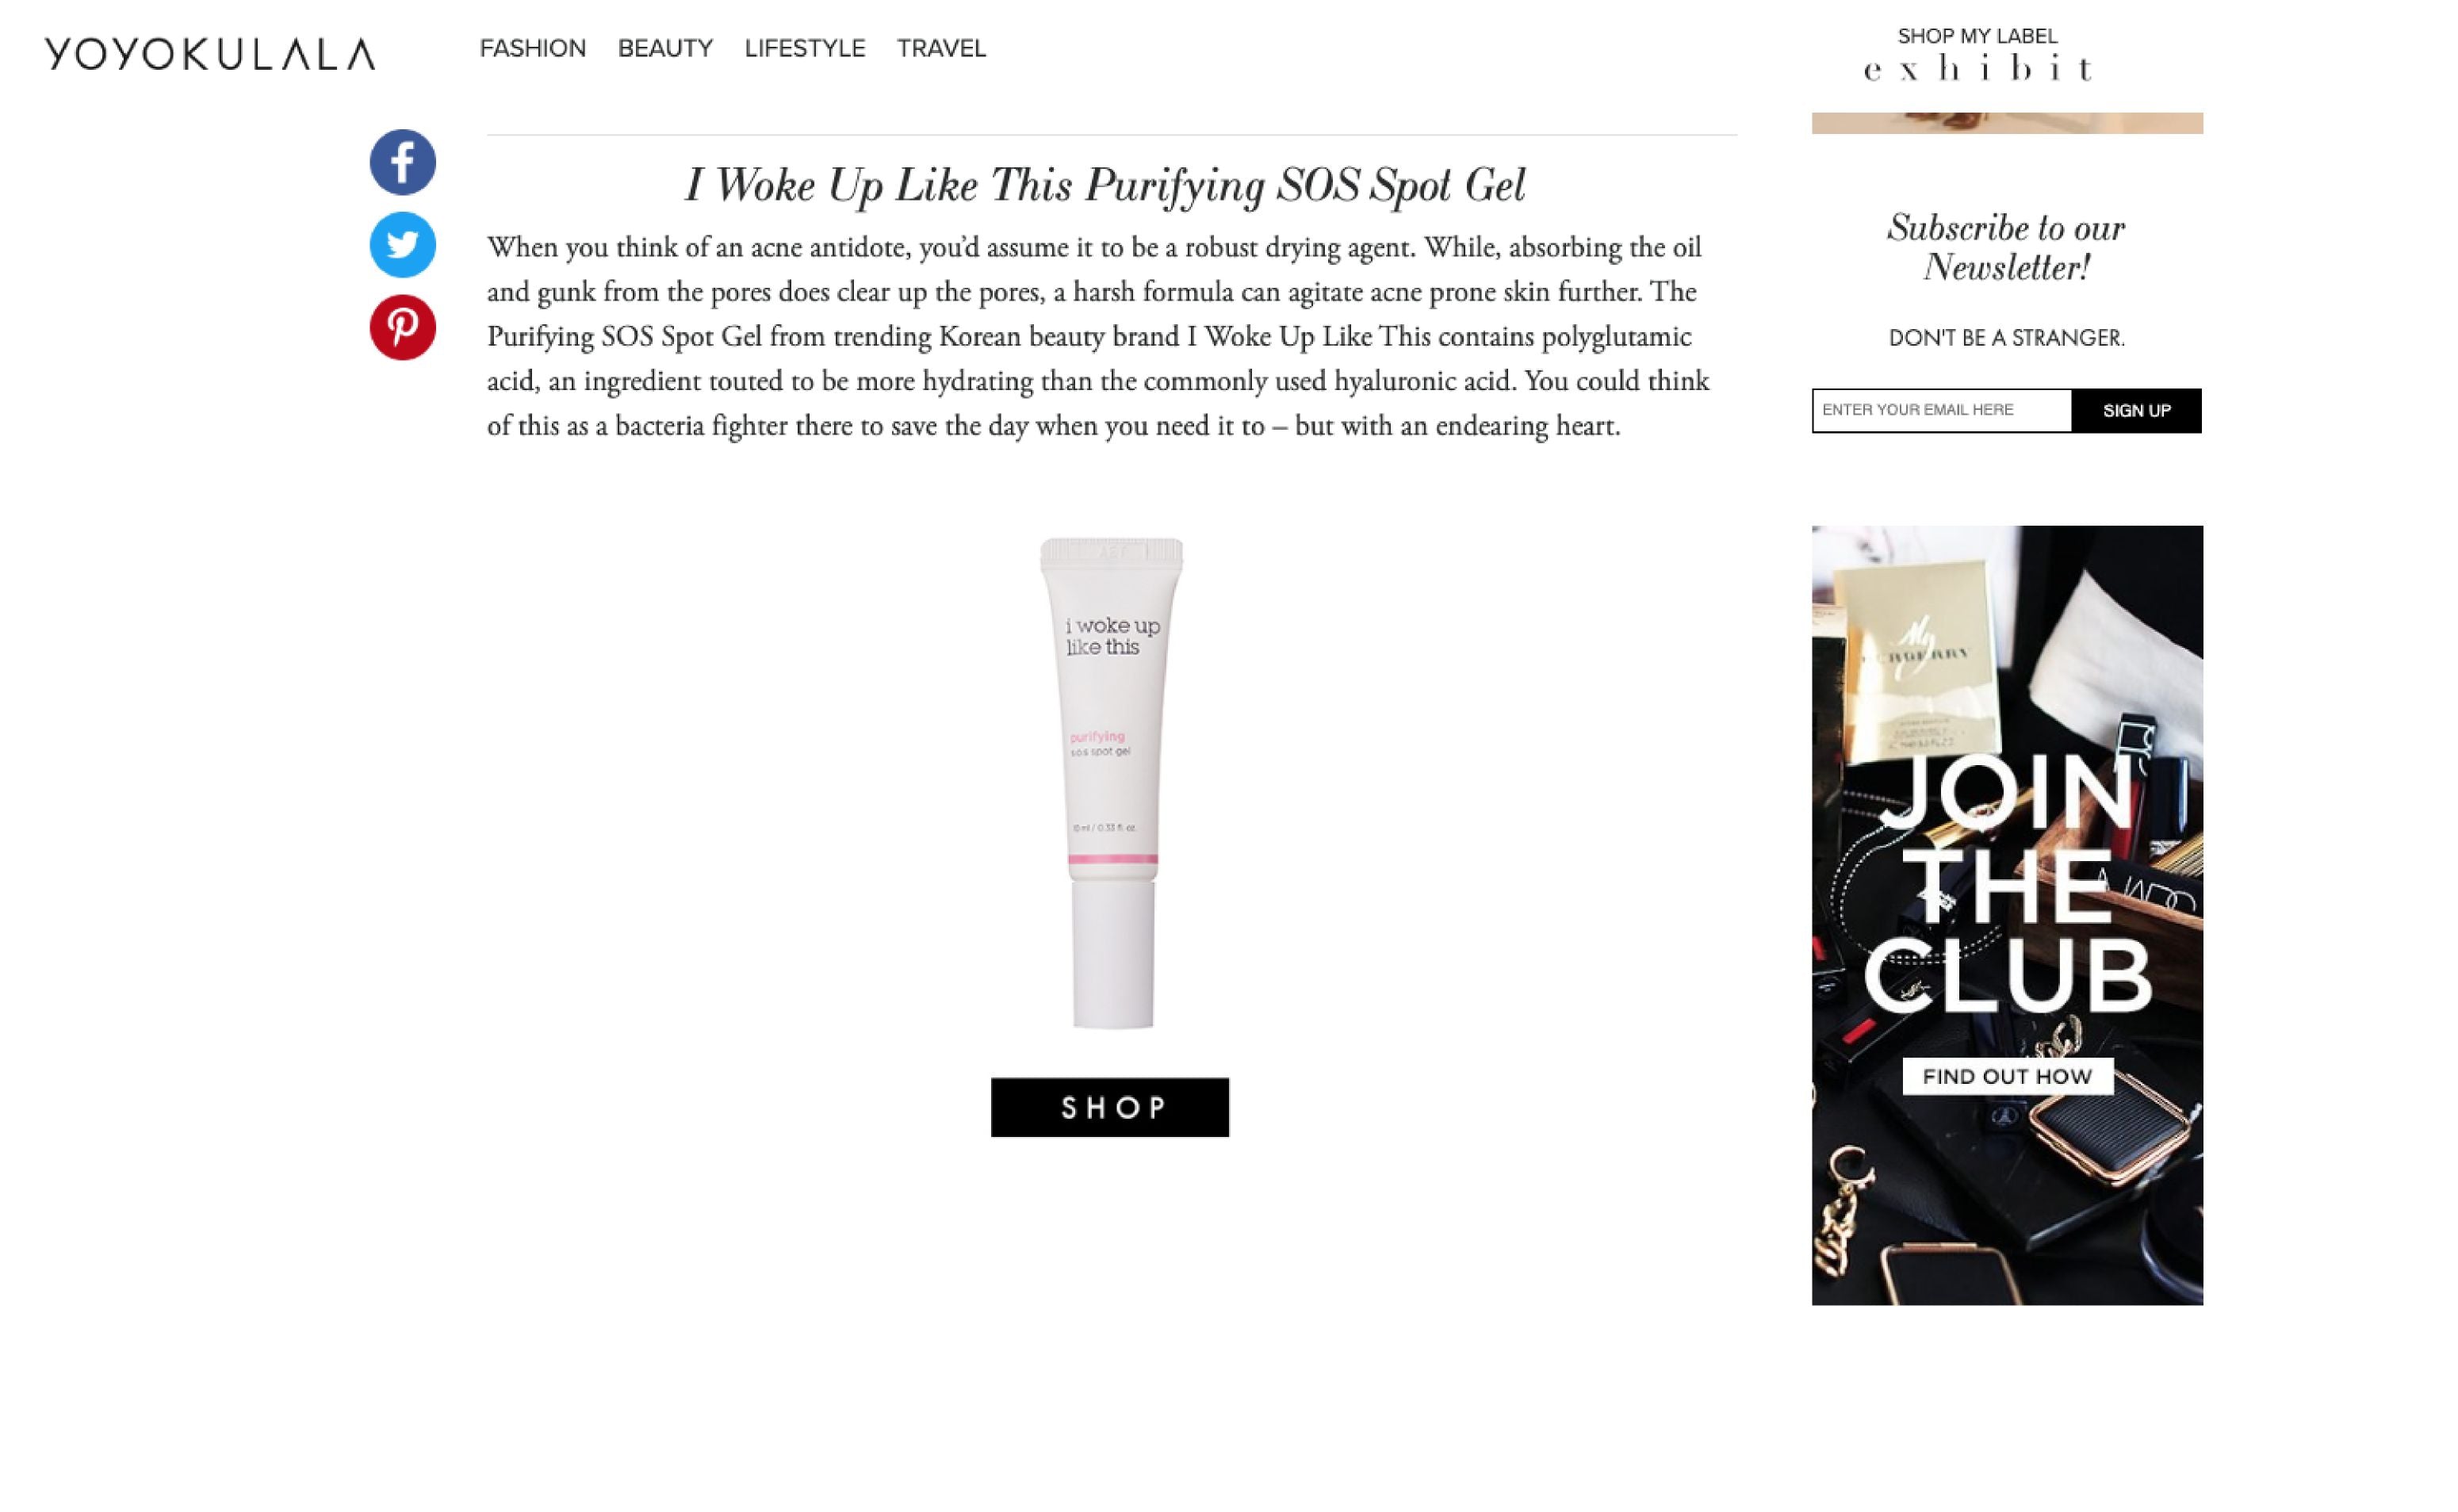Click the FIND OUT HOW button

pos(2007,1076)
